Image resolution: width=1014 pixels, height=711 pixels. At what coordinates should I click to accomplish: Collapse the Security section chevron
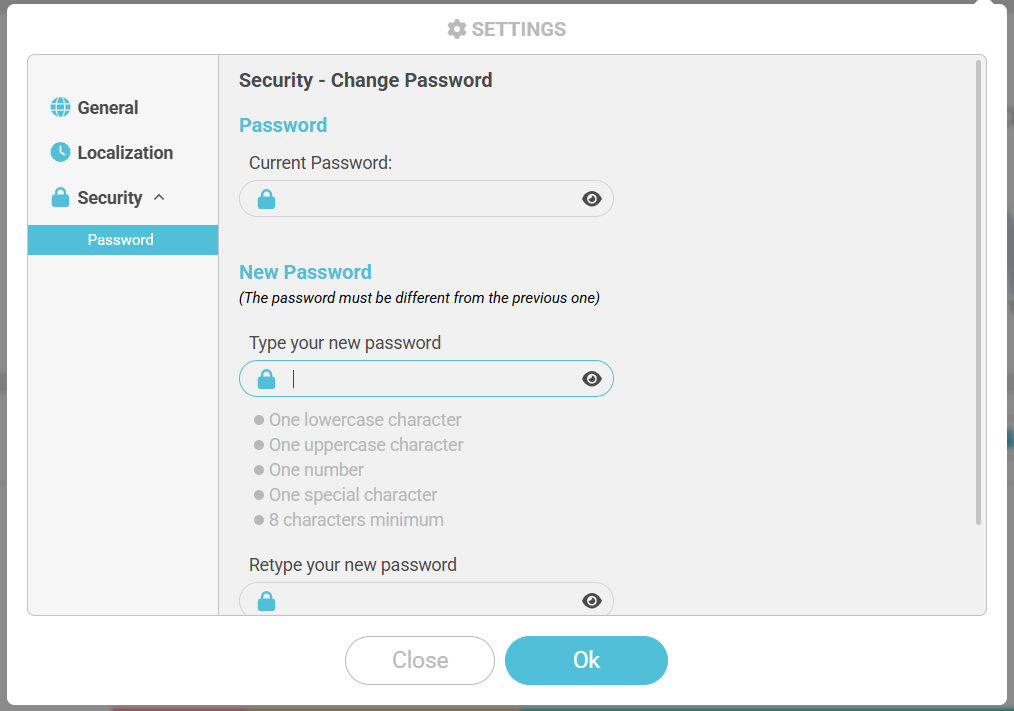159,198
